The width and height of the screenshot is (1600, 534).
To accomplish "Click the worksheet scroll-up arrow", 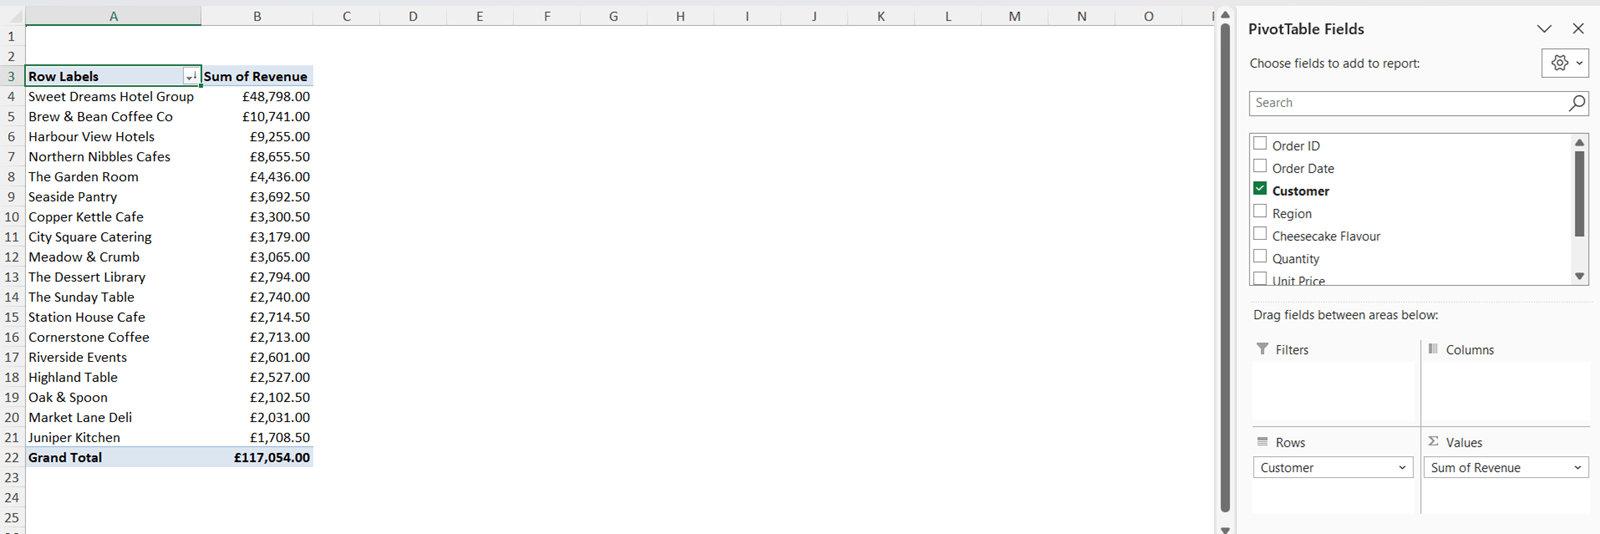I will (x=1225, y=14).
